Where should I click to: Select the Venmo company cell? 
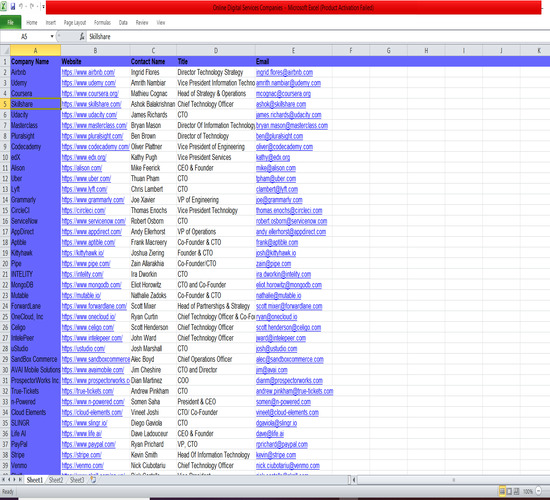(x=35, y=466)
